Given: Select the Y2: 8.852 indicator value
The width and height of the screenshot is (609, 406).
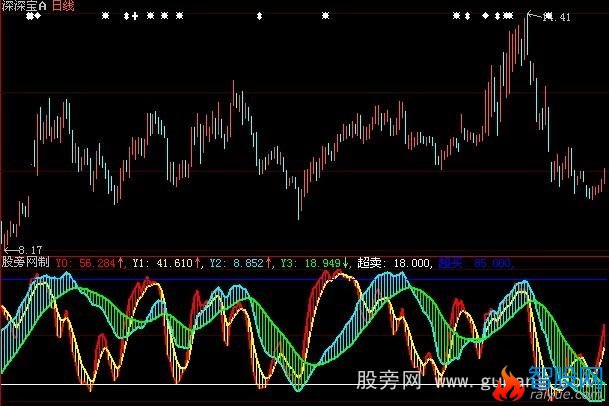Looking at the screenshot, I should click(x=241, y=263).
